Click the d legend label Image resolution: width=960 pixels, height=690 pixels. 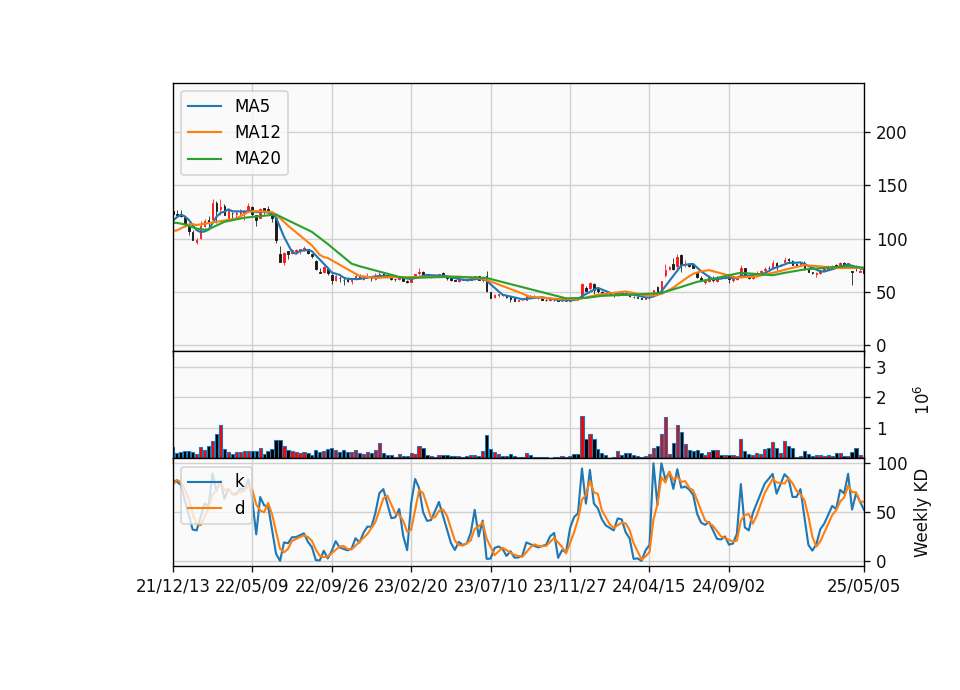pyautogui.click(x=239, y=508)
